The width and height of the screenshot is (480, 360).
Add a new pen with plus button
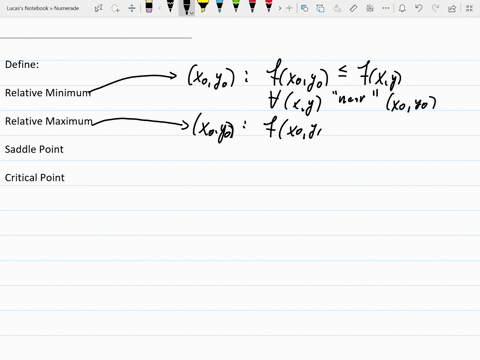[x=289, y=8]
